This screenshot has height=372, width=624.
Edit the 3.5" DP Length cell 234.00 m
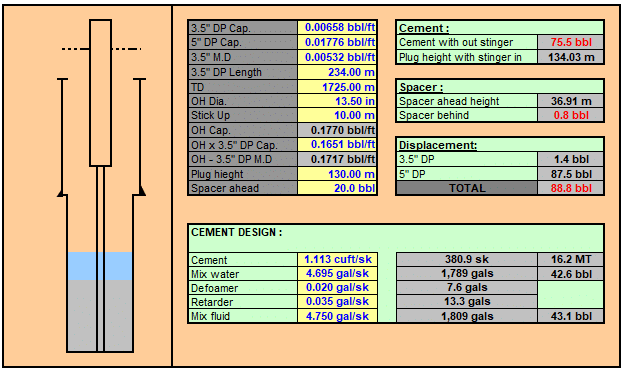pyautogui.click(x=337, y=72)
